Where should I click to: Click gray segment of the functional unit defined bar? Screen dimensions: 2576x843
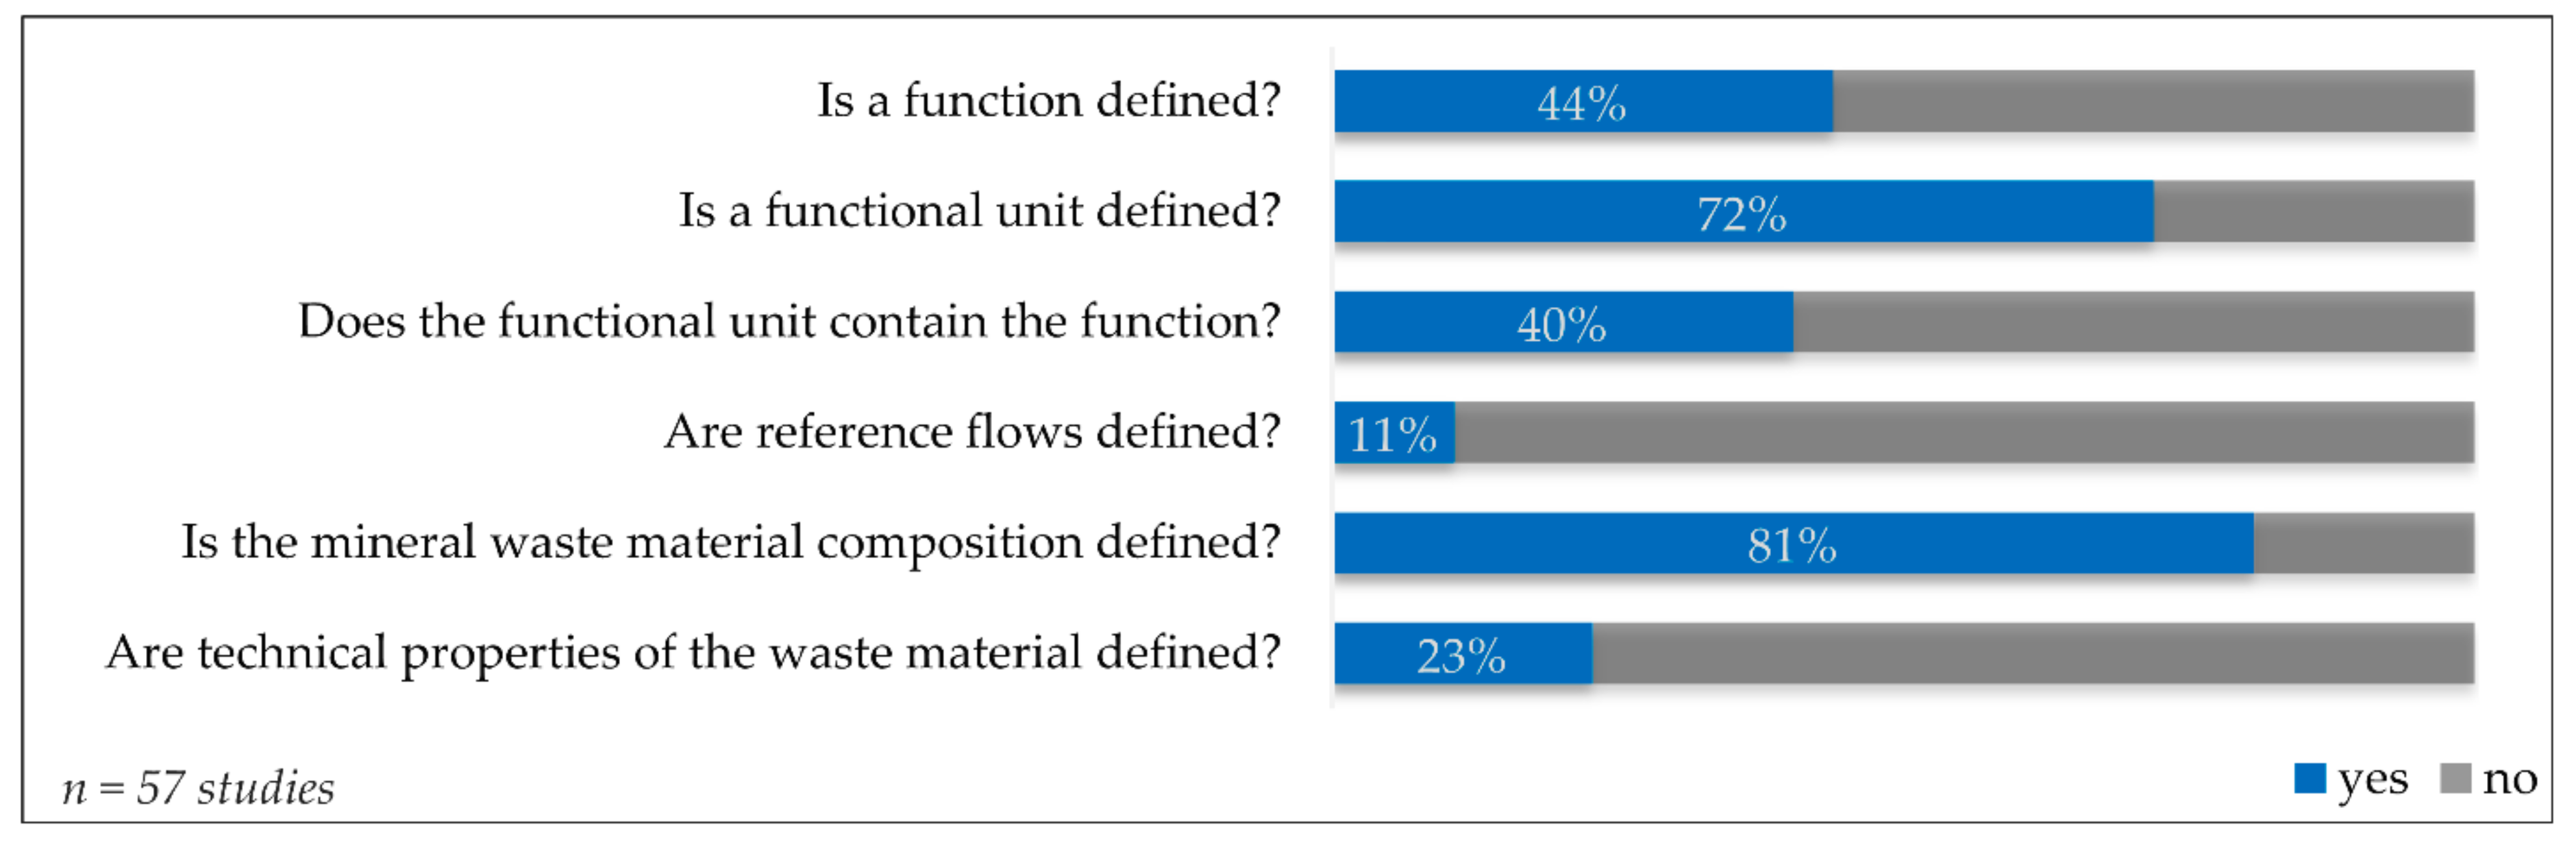tap(2313, 212)
